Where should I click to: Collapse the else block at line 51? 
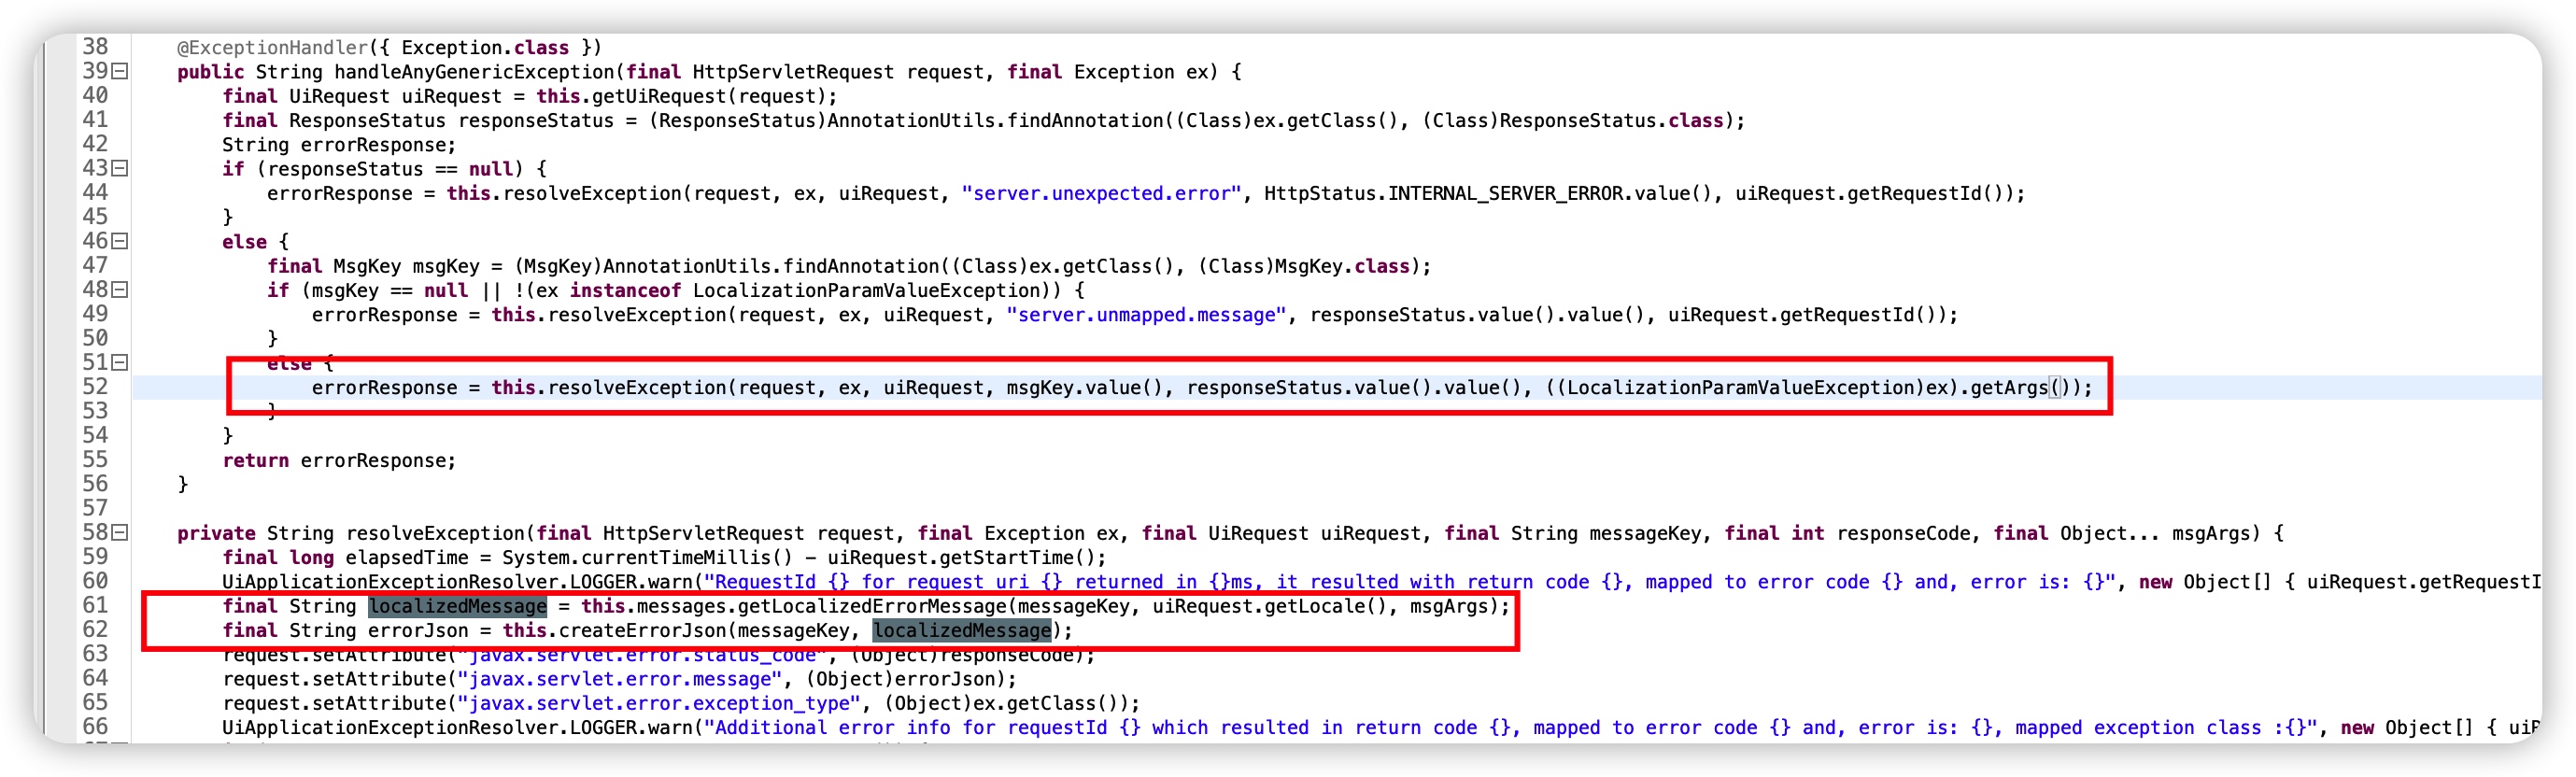tap(120, 363)
